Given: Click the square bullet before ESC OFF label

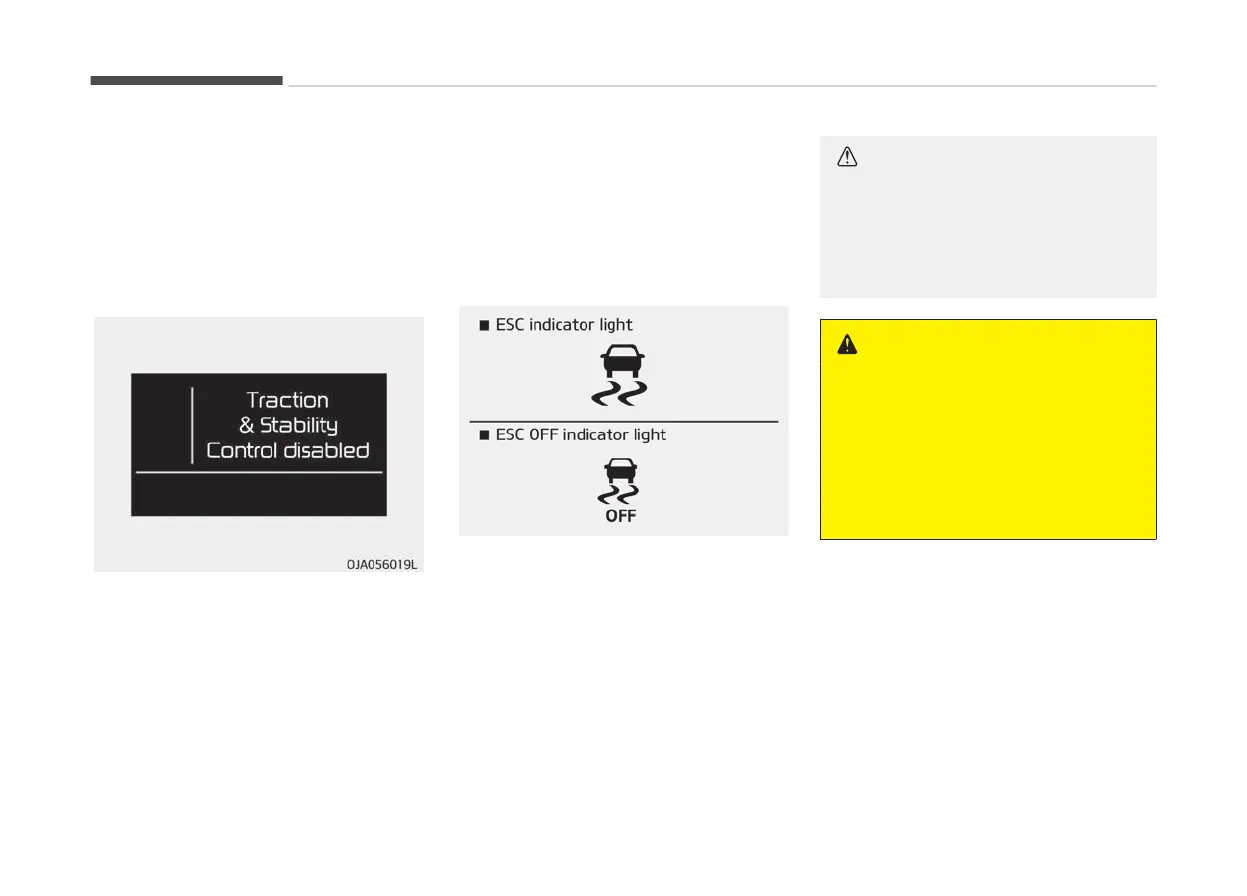Looking at the screenshot, I should coord(483,435).
